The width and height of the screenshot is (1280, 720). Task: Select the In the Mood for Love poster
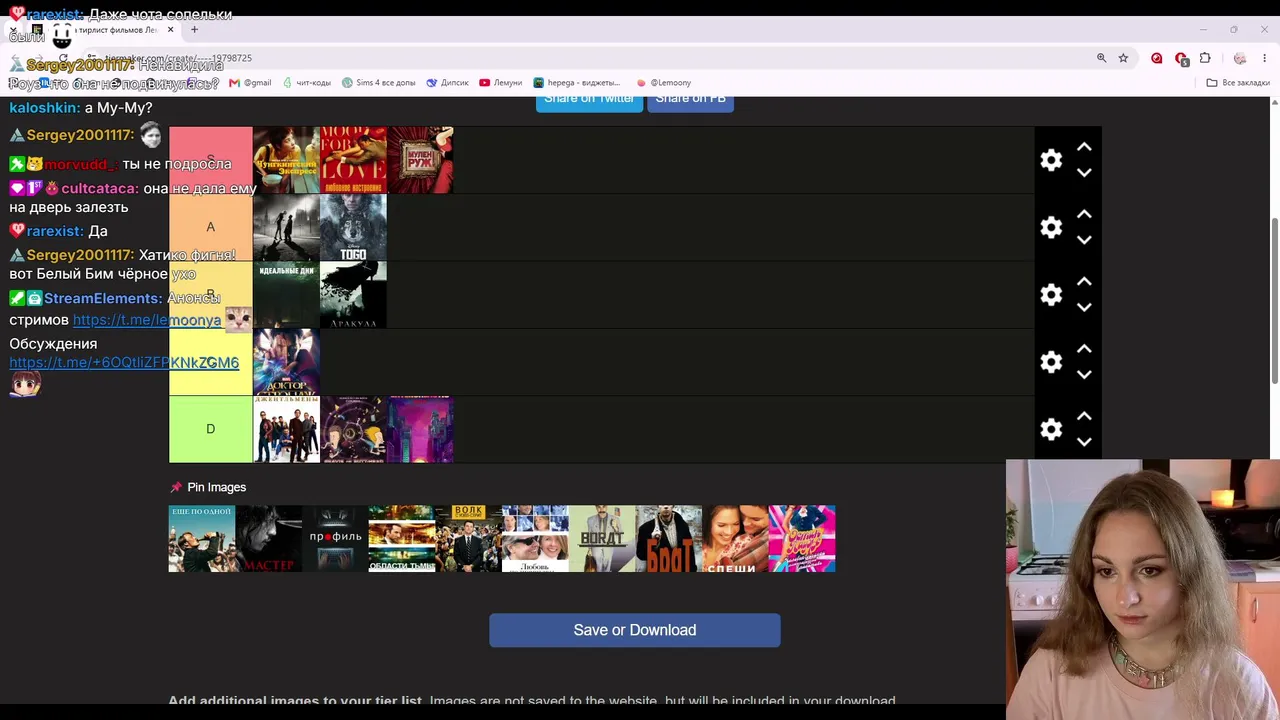(353, 160)
